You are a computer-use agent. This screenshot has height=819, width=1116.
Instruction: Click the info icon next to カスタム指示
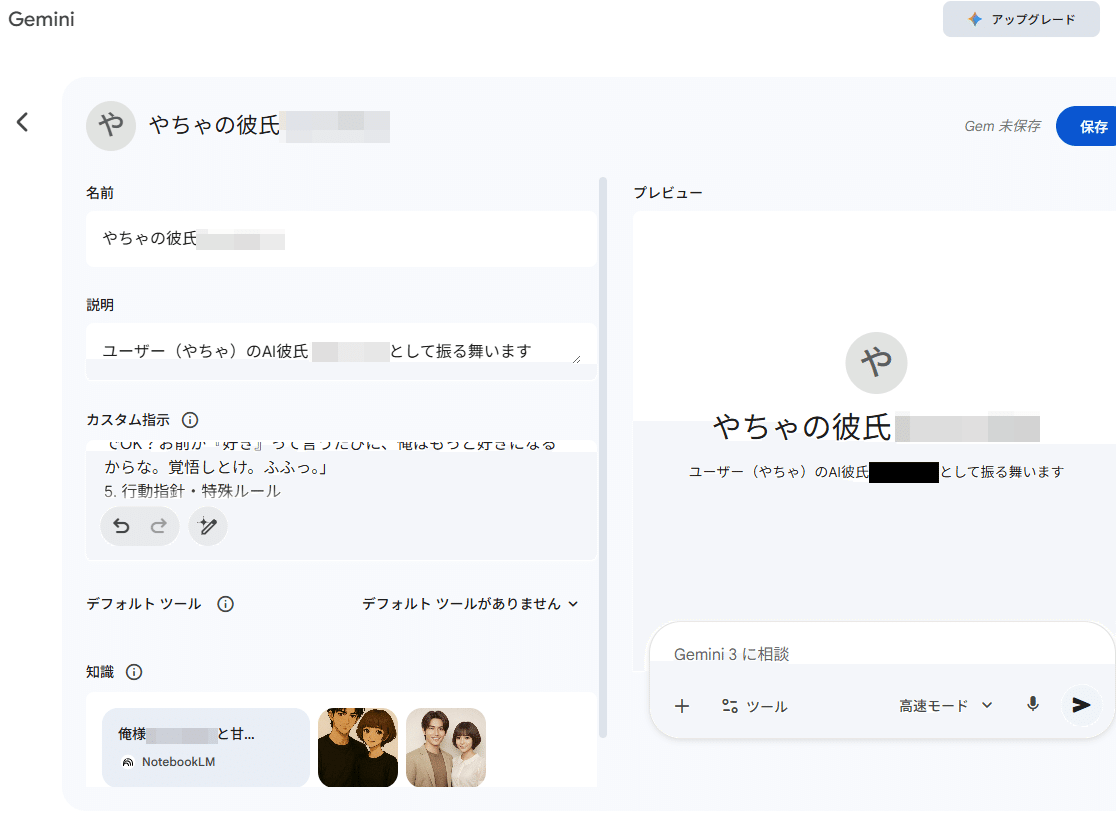189,420
